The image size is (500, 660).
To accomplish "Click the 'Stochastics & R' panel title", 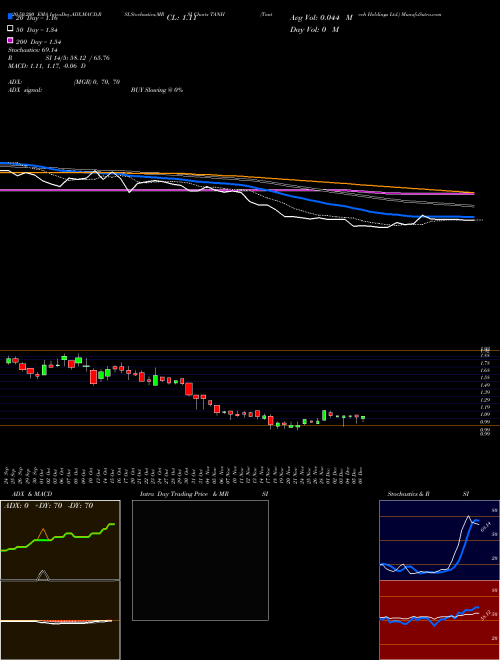I will (x=409, y=494).
